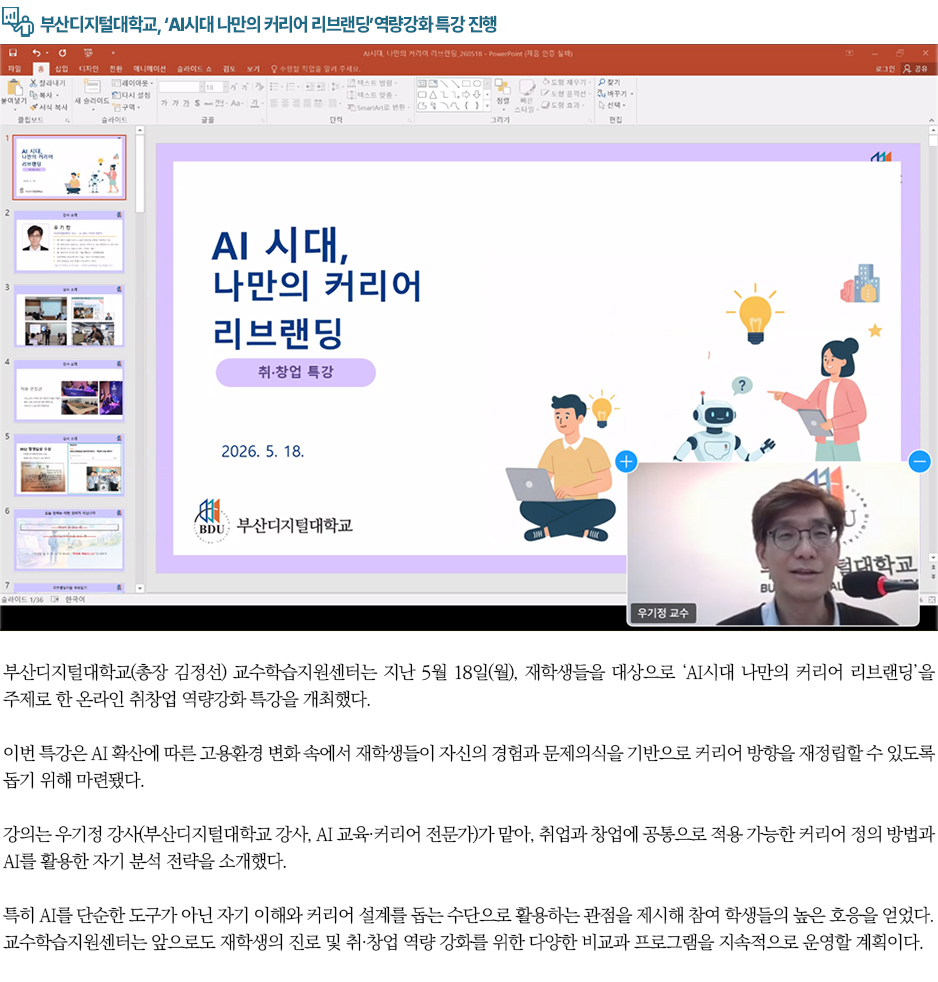The height and width of the screenshot is (982, 938).
Task: Cut the selection with 잘라내기
Action: pos(48,83)
